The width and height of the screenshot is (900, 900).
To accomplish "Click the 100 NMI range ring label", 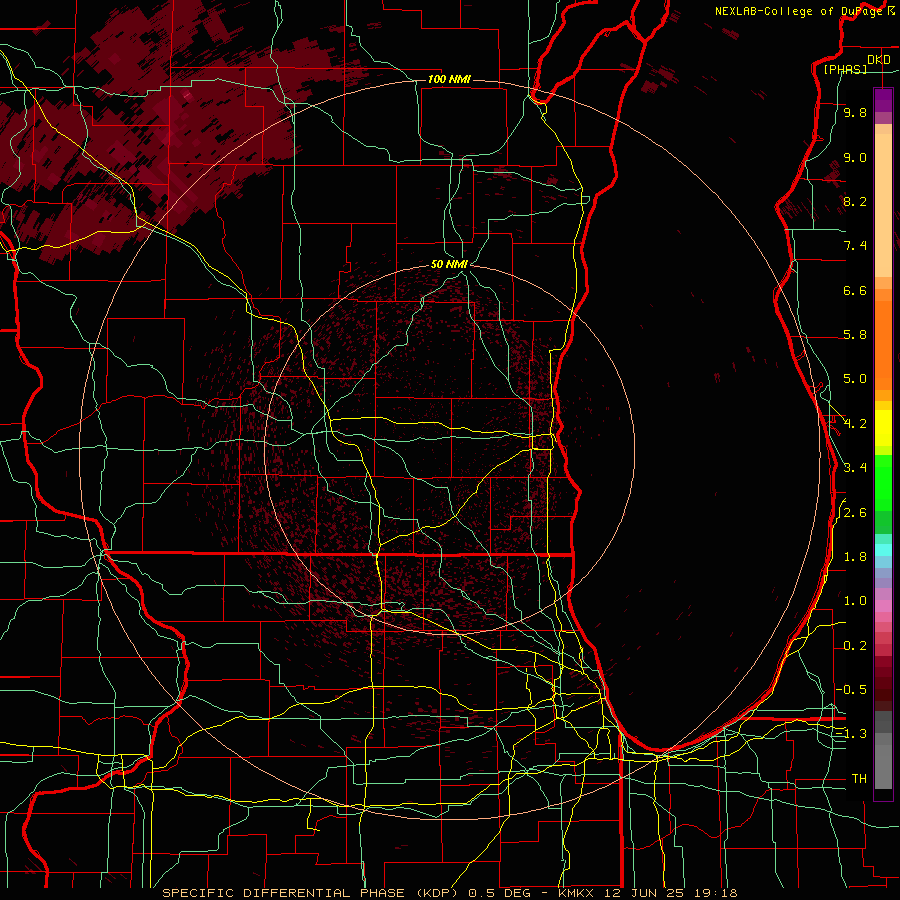I will click(449, 79).
